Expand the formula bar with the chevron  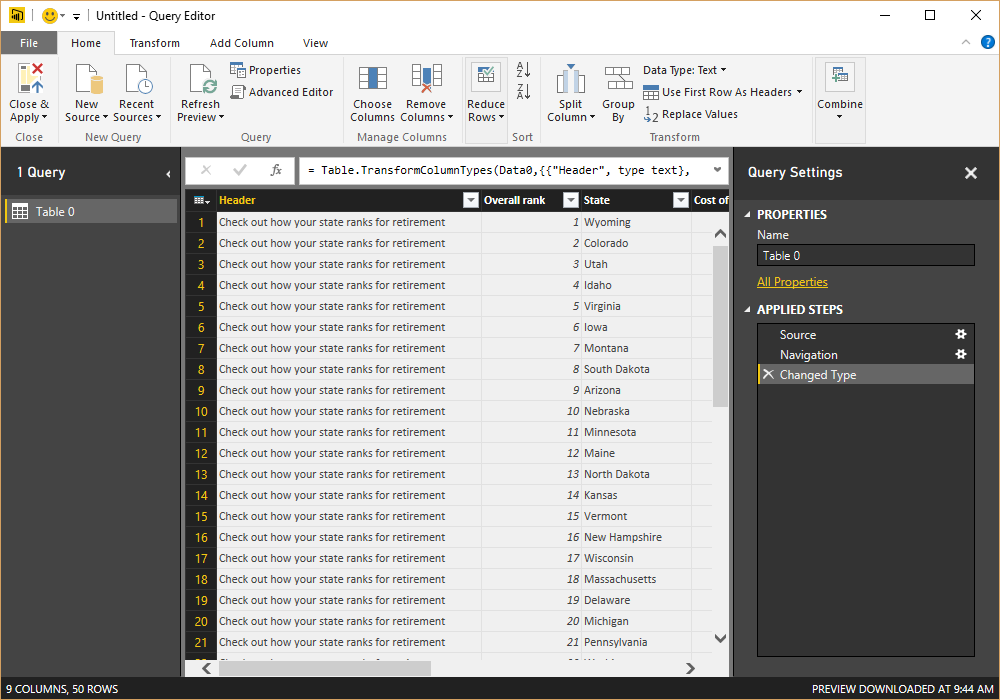click(717, 170)
